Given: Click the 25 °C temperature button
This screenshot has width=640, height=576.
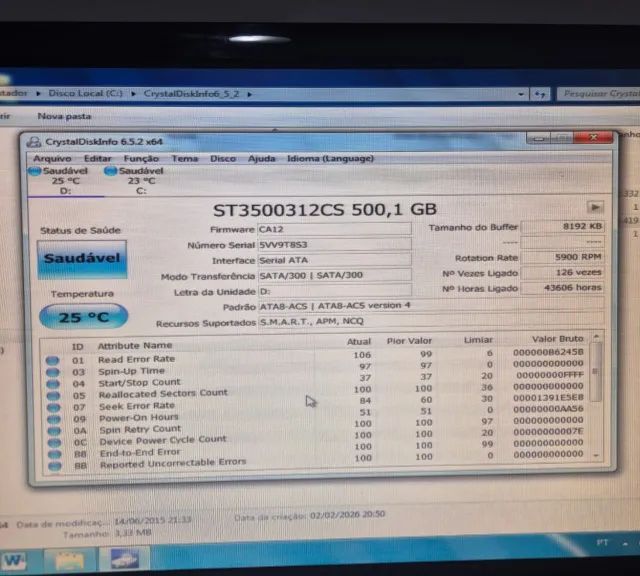Looking at the screenshot, I should click(82, 316).
